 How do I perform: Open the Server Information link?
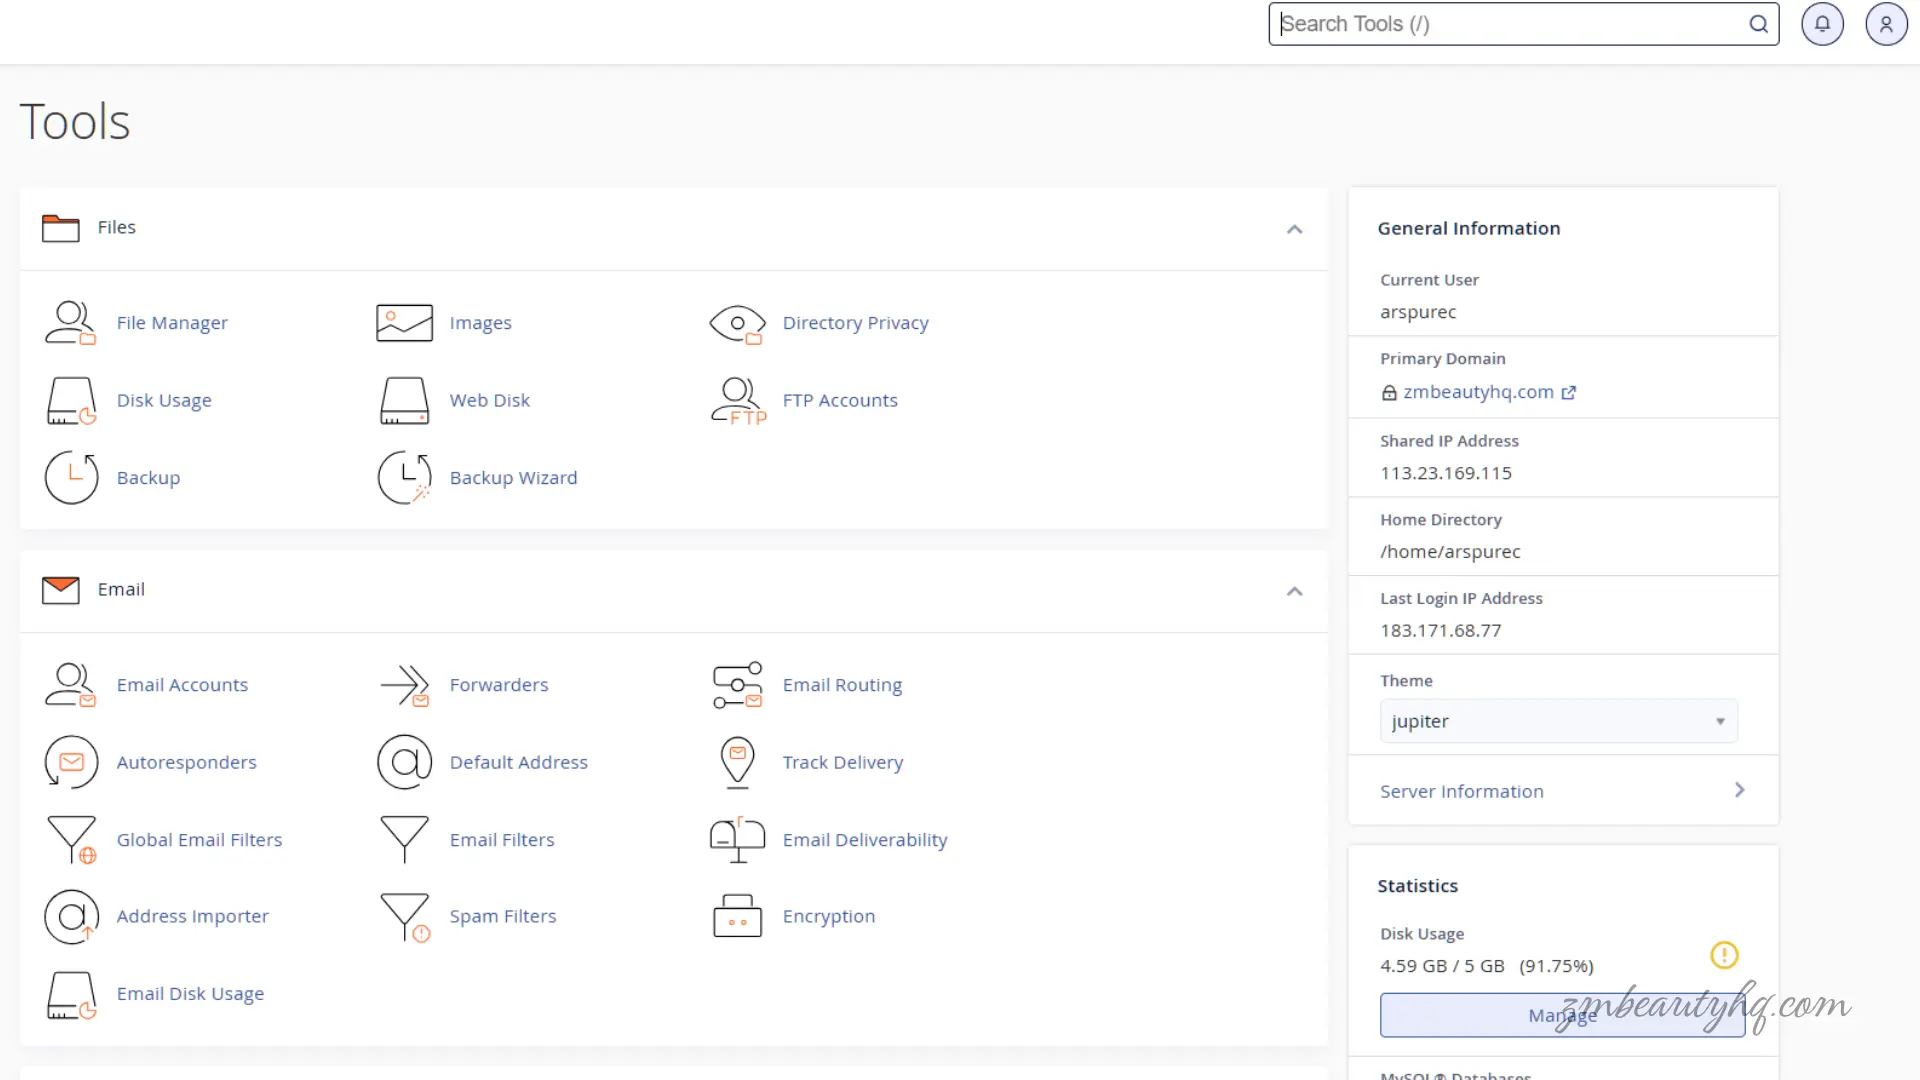[1461, 791]
